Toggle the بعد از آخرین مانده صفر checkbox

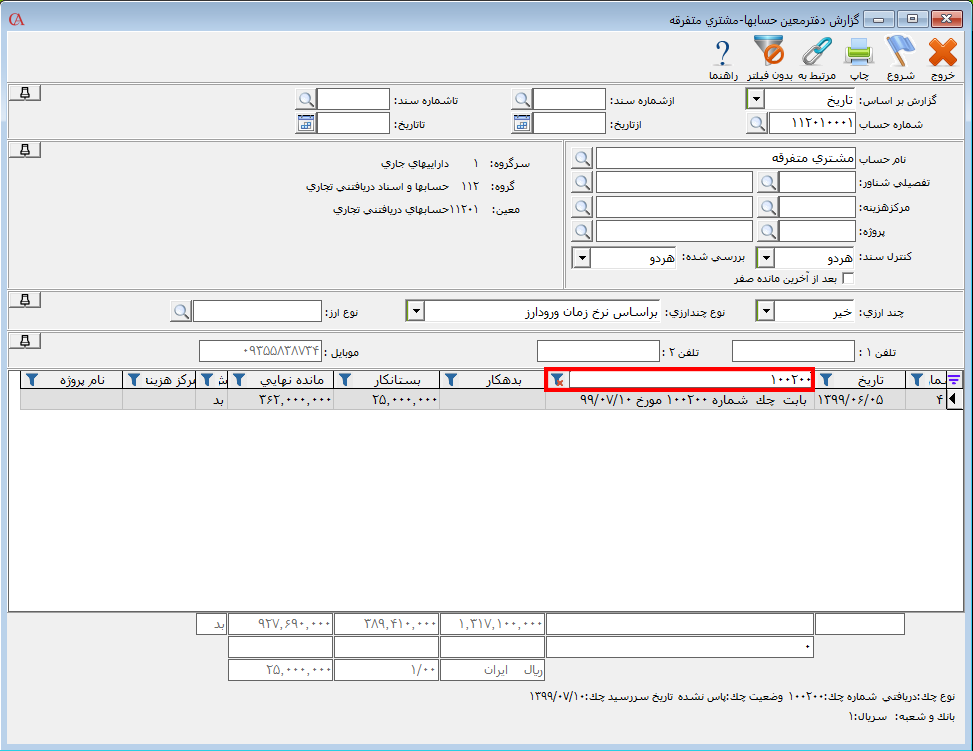click(x=848, y=279)
